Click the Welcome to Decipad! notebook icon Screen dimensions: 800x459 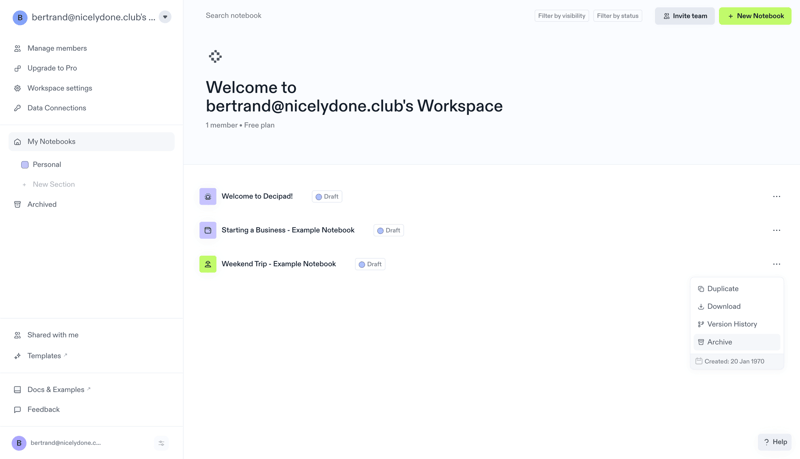coord(208,197)
